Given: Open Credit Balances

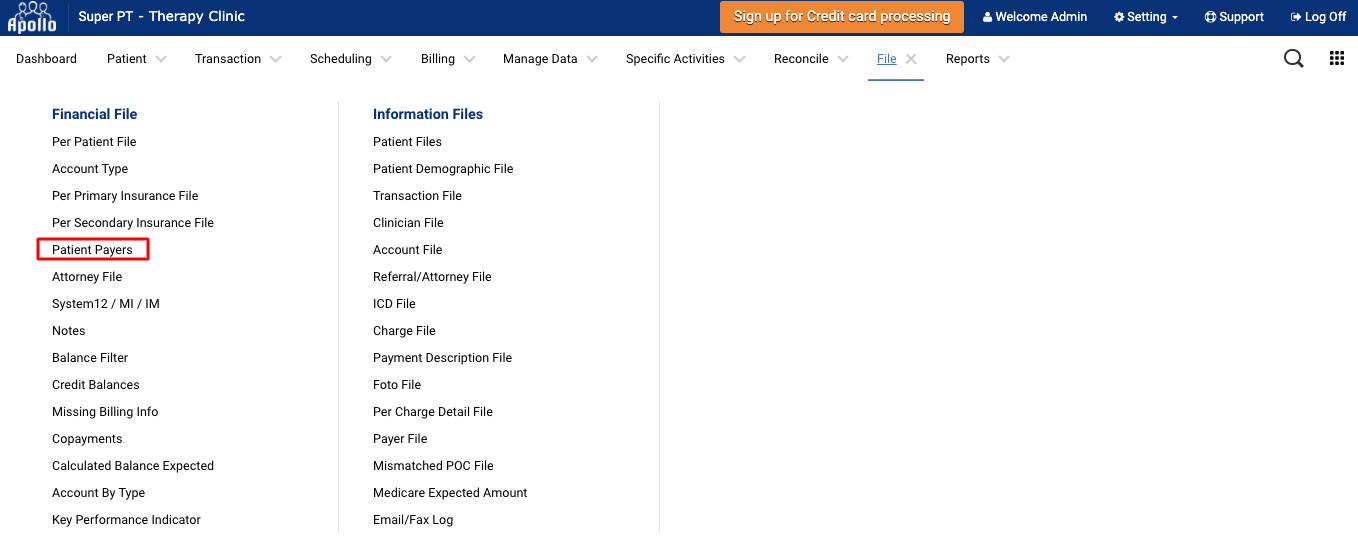Looking at the screenshot, I should click(x=96, y=385).
